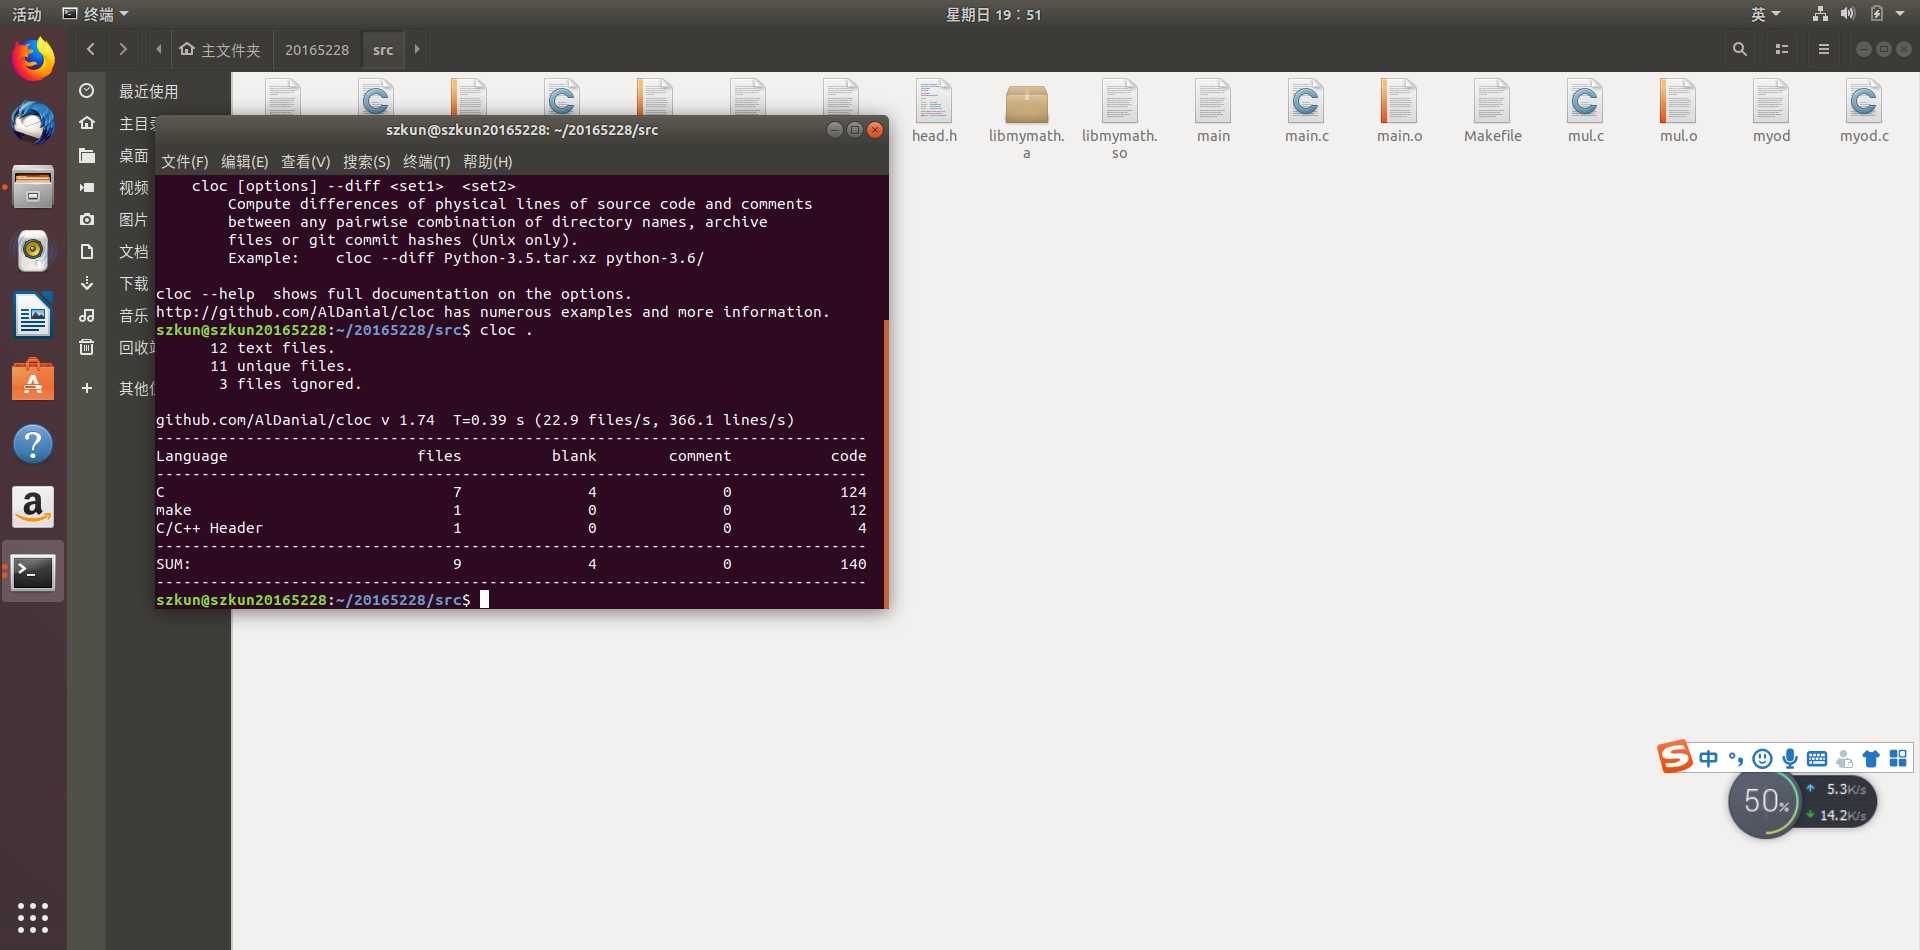Toggle list/grid view in file manager
Viewport: 1920px width, 950px height.
(x=1782, y=49)
